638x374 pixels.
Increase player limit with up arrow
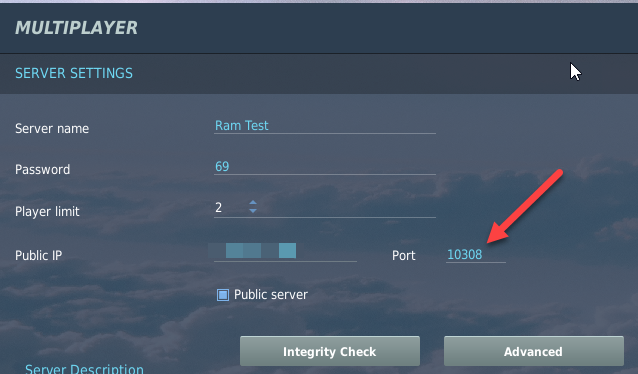tap(253, 202)
